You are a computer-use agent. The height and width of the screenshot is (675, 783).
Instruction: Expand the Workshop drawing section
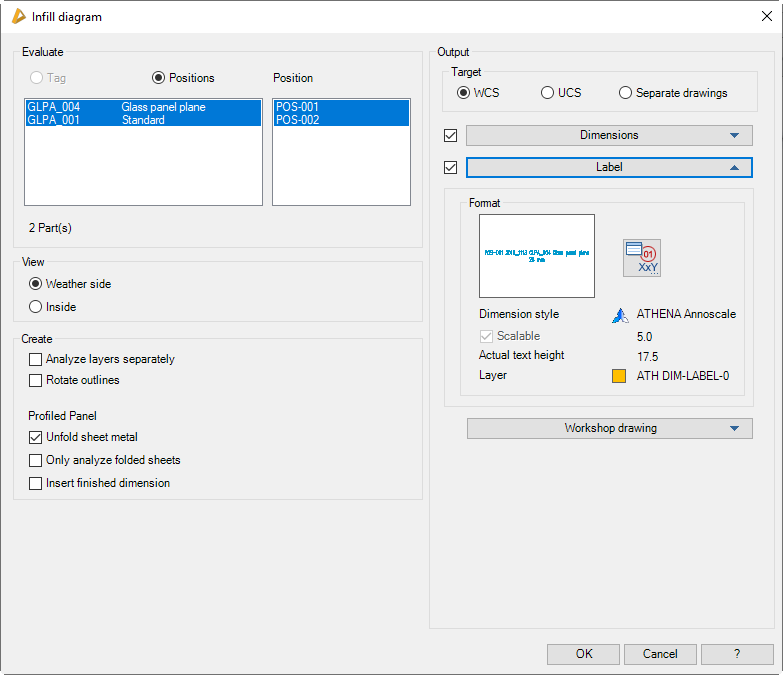[609, 428]
